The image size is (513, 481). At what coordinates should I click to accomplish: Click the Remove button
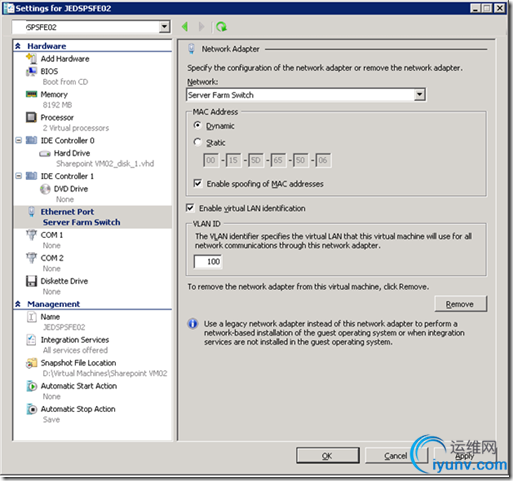[x=460, y=304]
